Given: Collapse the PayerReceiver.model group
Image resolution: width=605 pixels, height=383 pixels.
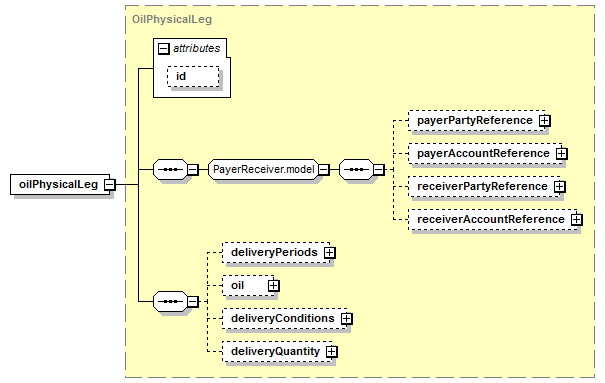Looking at the screenshot, I should coord(324,169).
